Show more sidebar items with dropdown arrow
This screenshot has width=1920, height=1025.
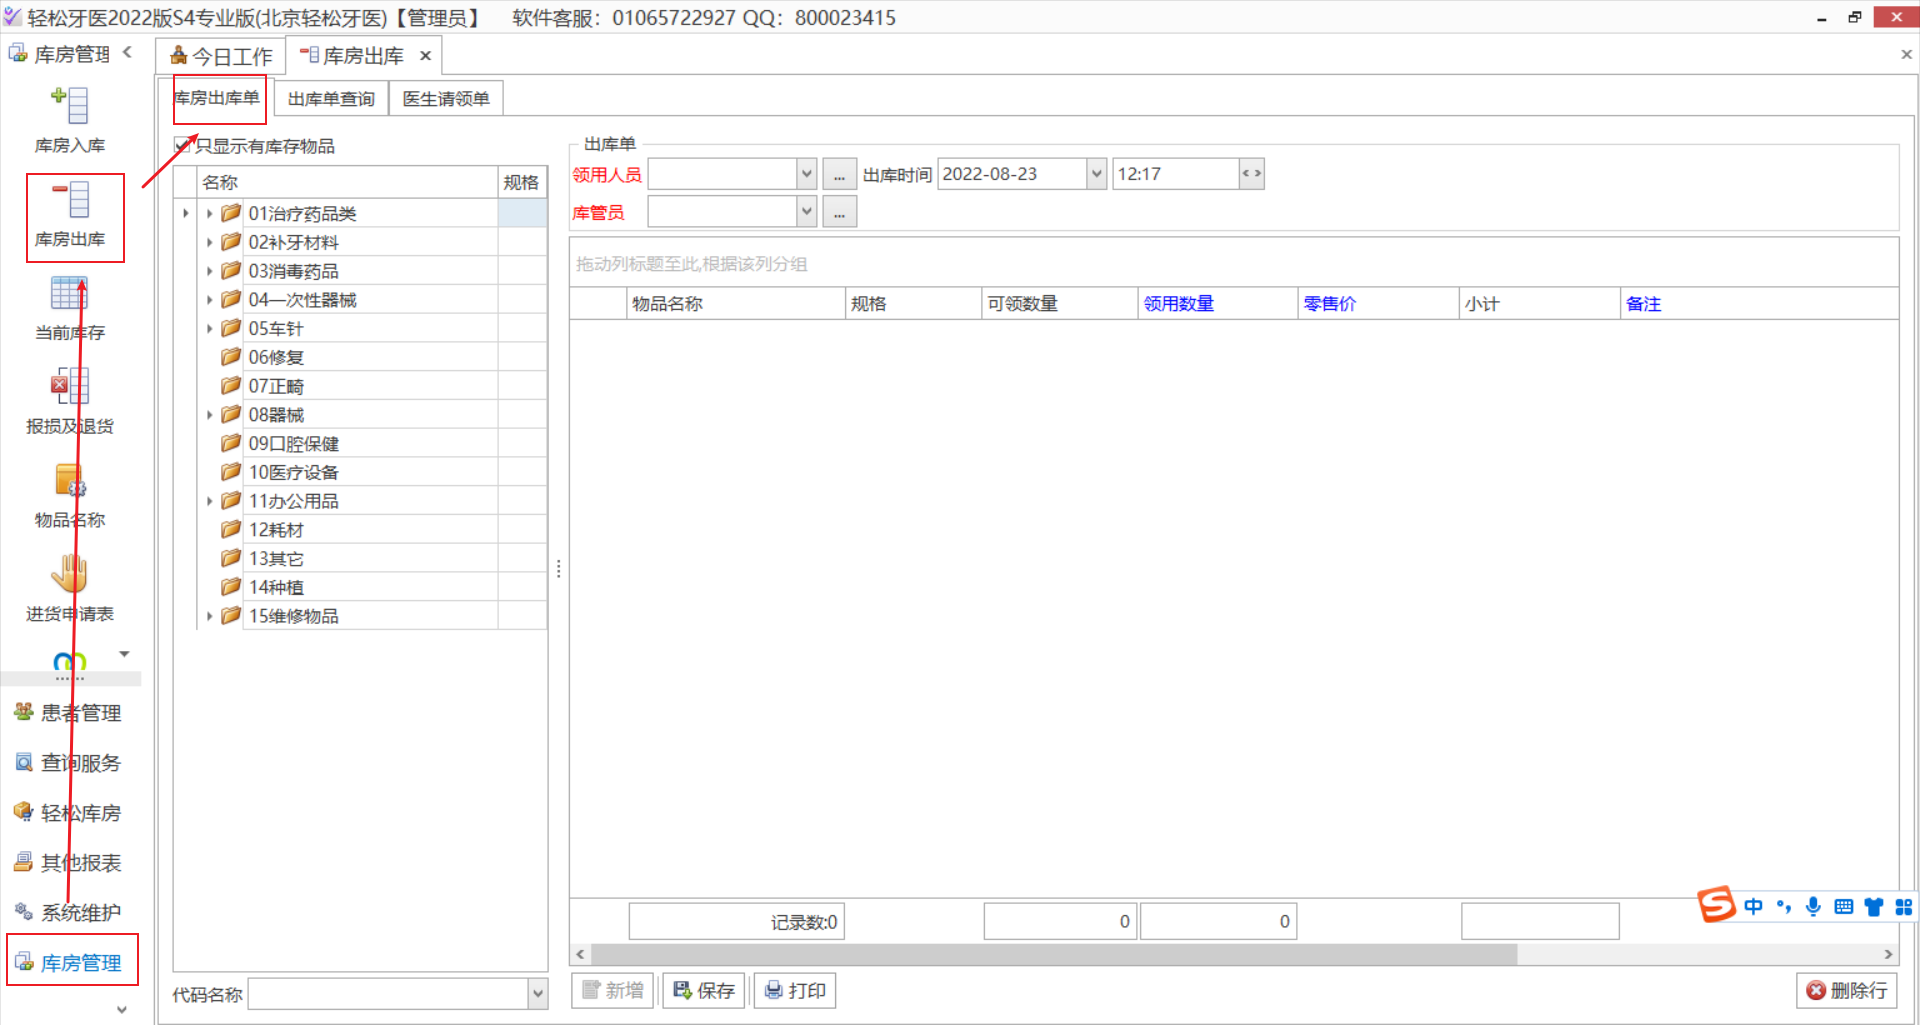[x=125, y=654]
